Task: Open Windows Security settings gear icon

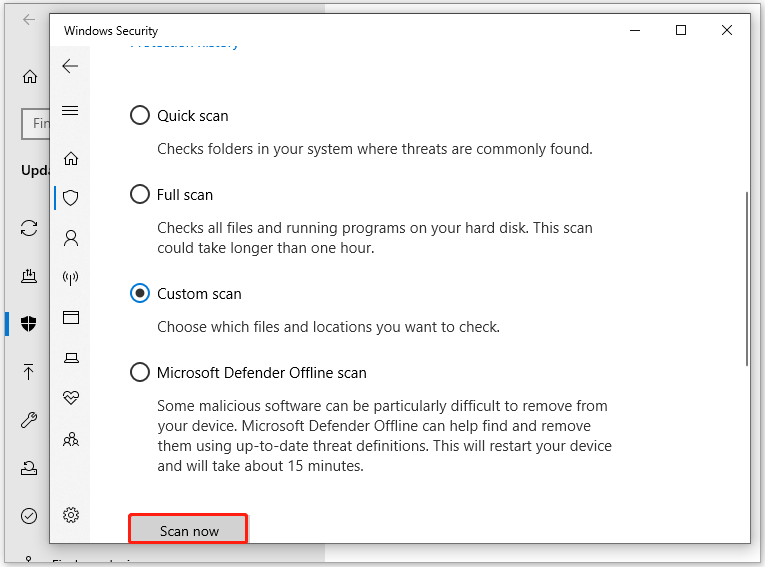Action: tap(70, 515)
